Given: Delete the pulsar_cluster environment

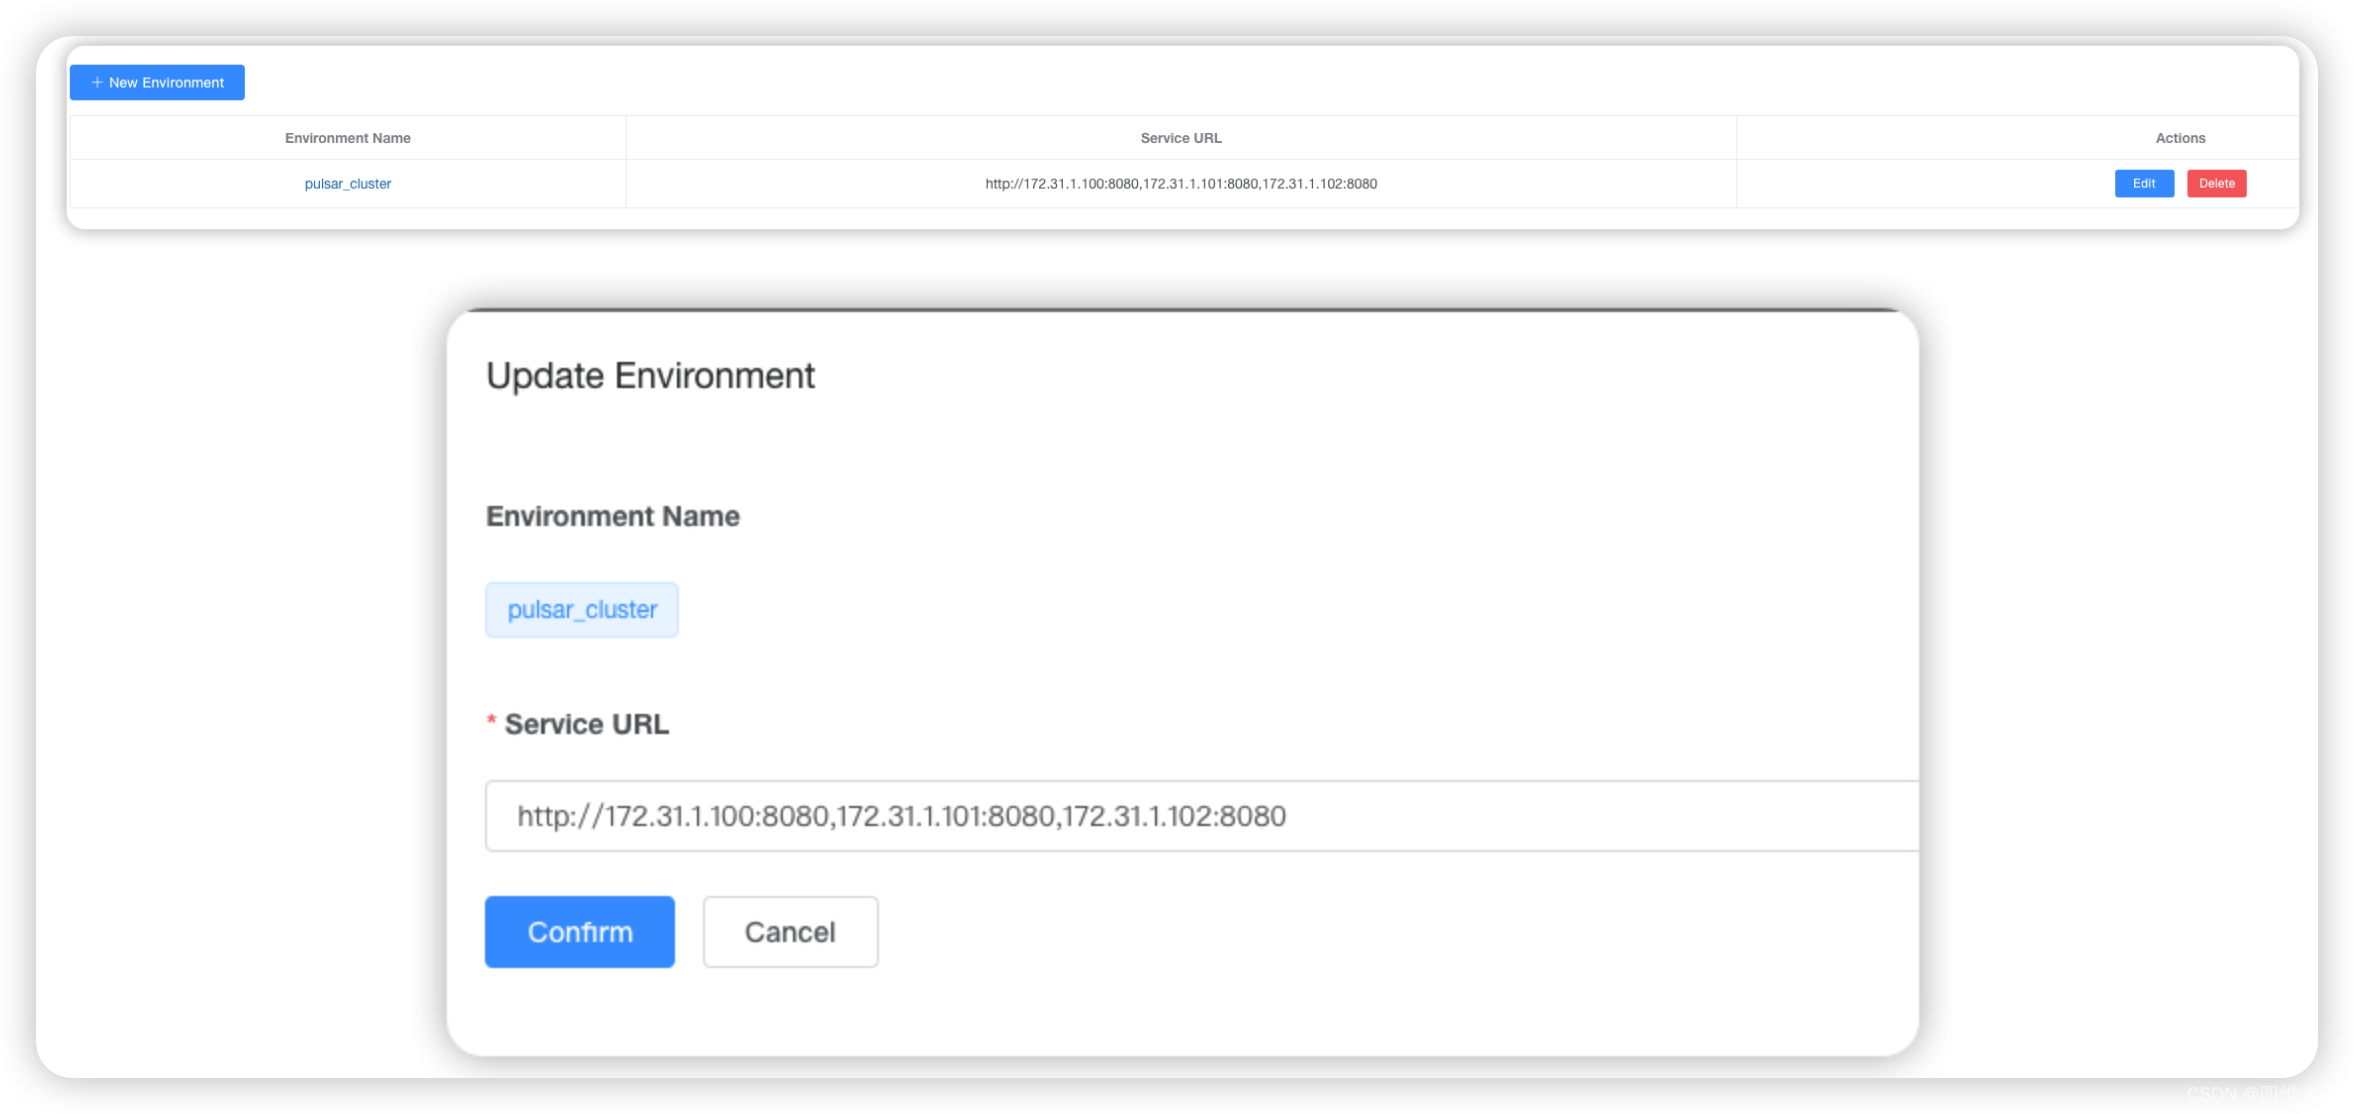Looking at the screenshot, I should [x=2216, y=184].
